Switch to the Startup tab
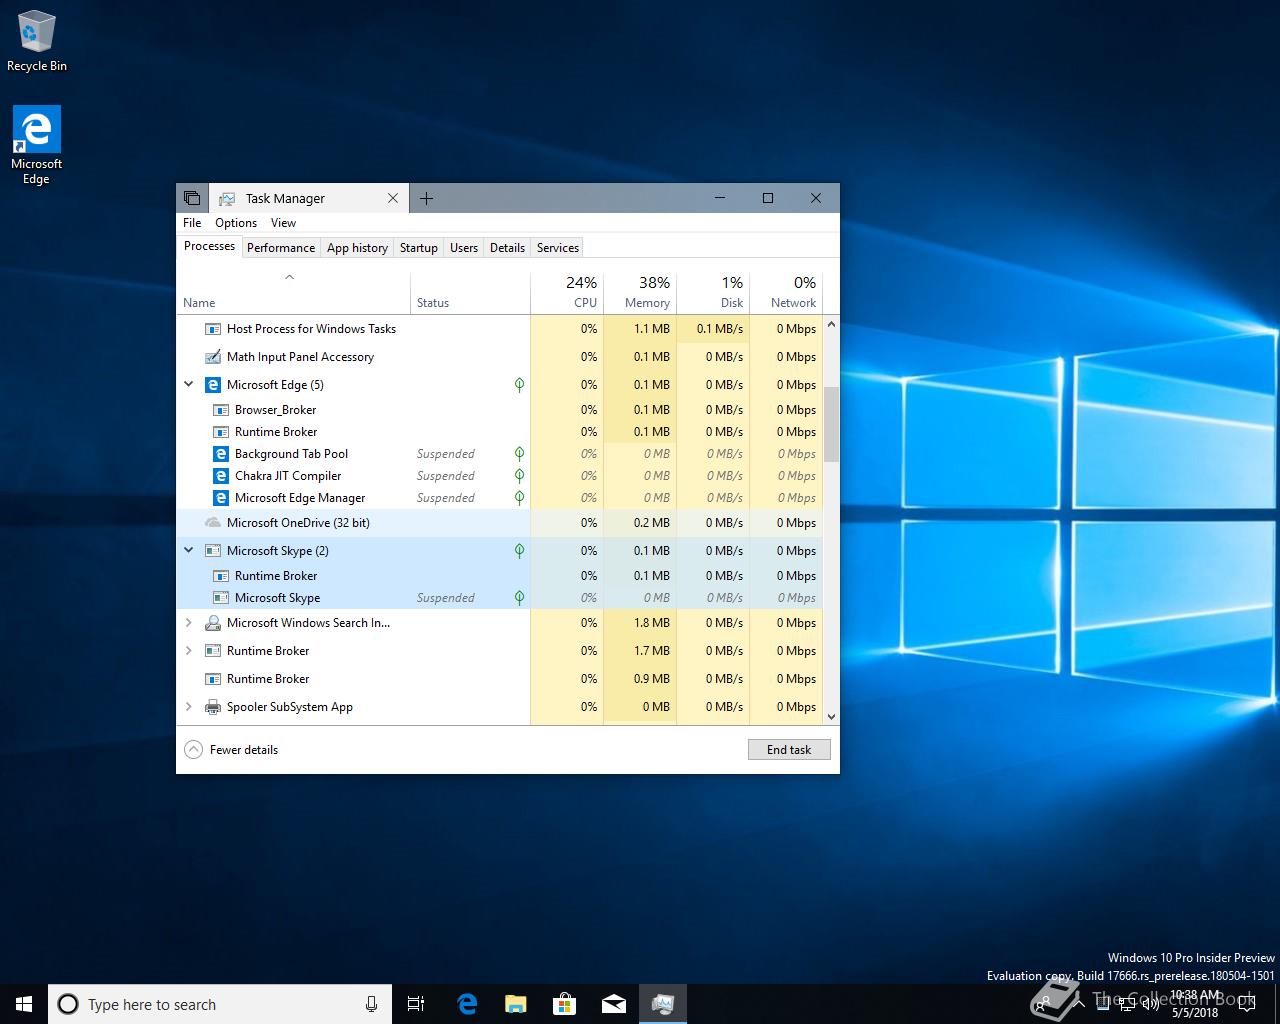The image size is (1280, 1024). coord(419,248)
